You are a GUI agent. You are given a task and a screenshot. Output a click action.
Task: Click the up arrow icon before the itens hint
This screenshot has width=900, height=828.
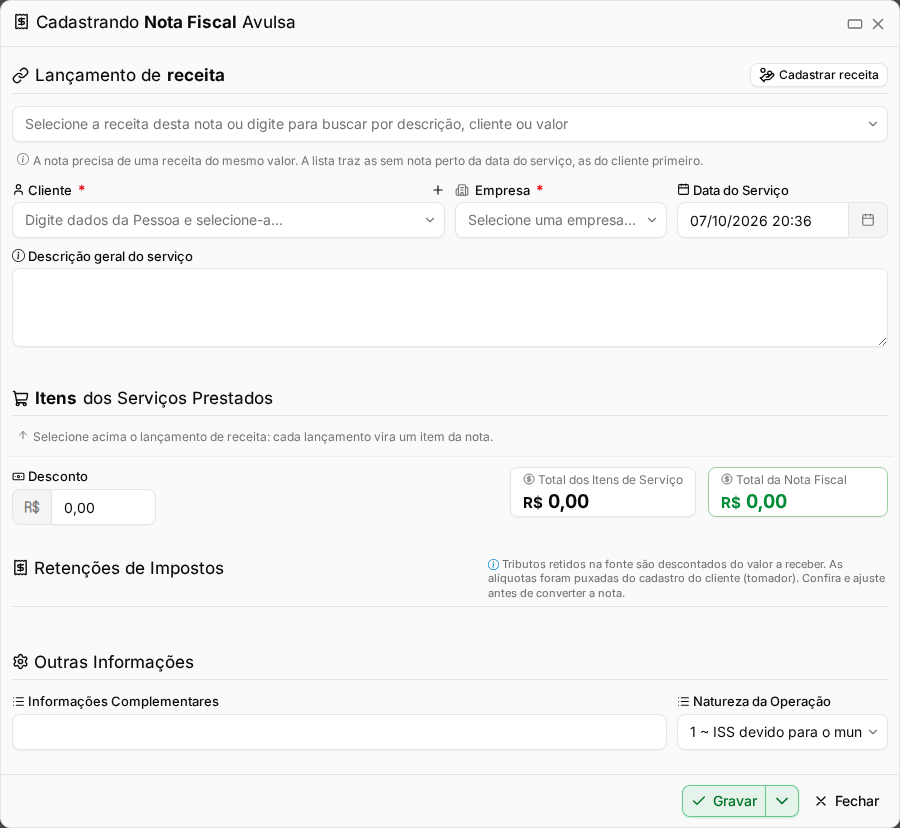[x=23, y=436]
